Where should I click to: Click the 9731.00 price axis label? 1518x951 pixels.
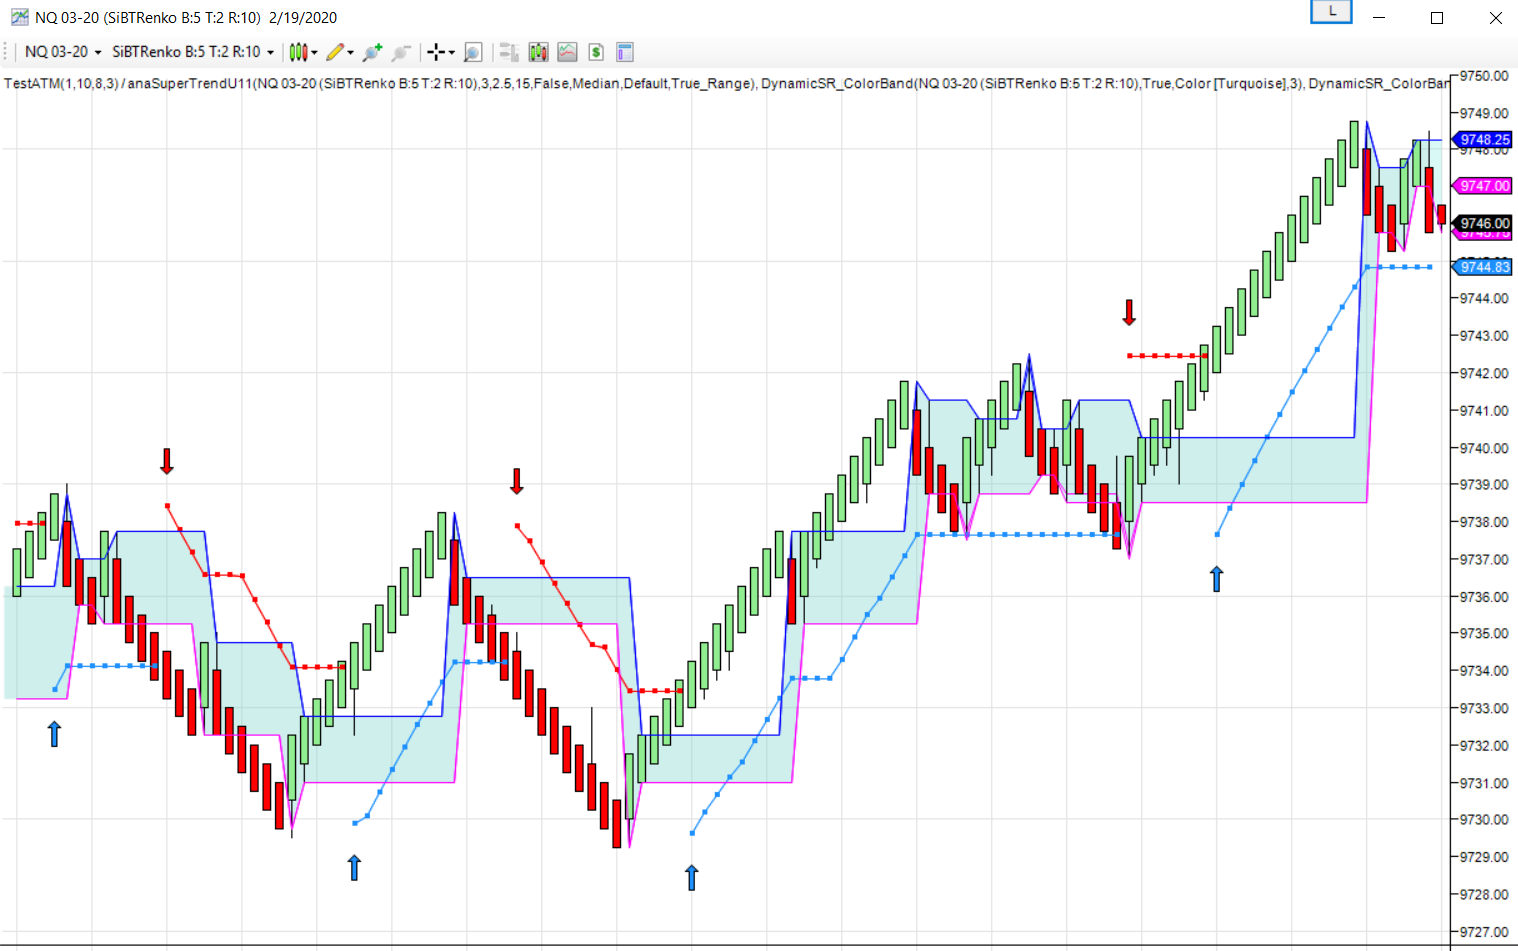click(x=1484, y=783)
